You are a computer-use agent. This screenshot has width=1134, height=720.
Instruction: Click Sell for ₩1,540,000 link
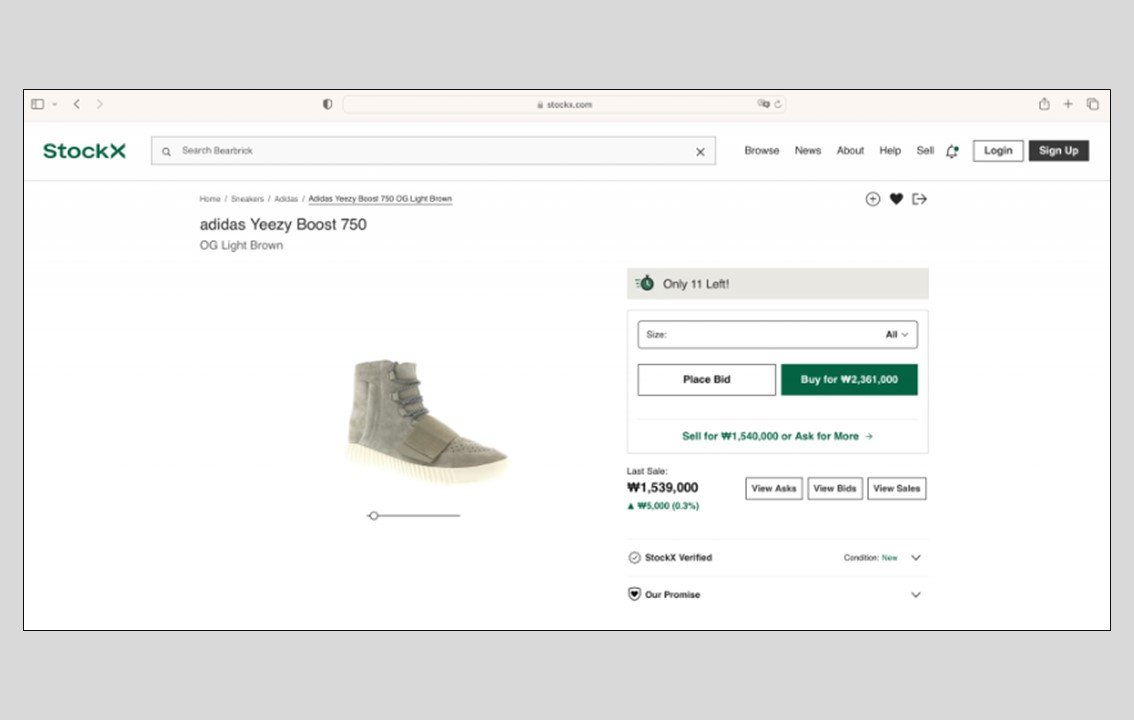click(777, 436)
